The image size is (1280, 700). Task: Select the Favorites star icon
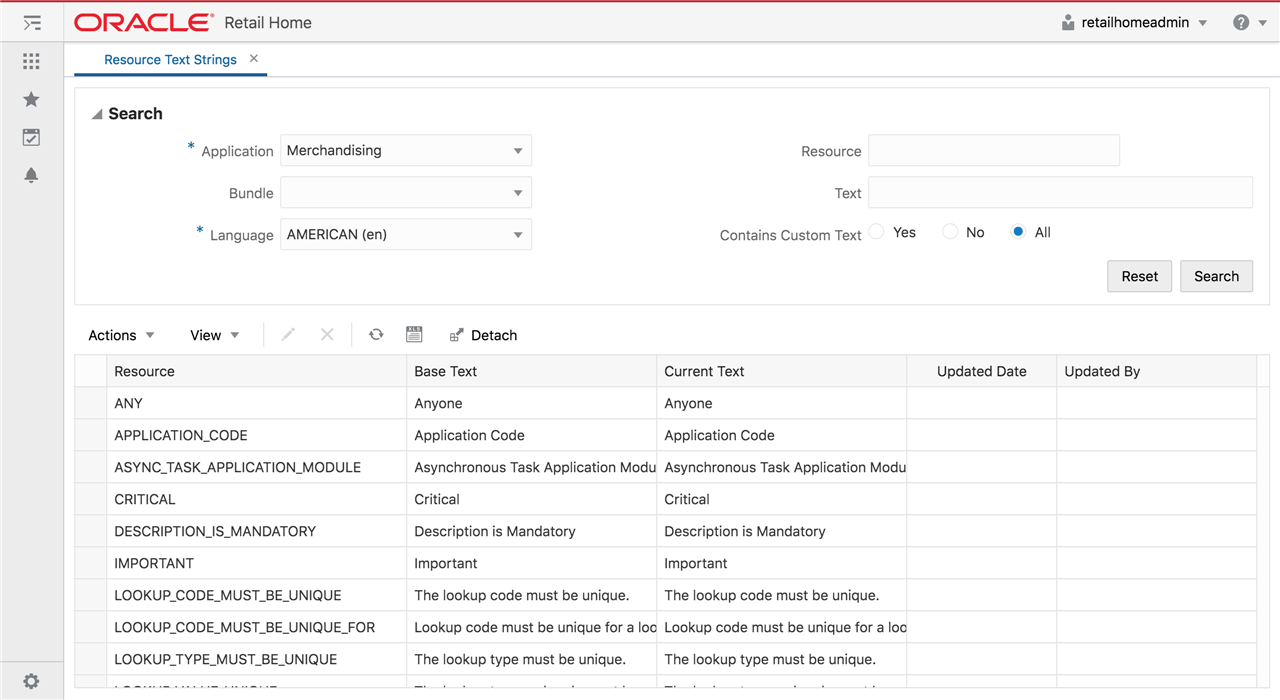point(31,99)
